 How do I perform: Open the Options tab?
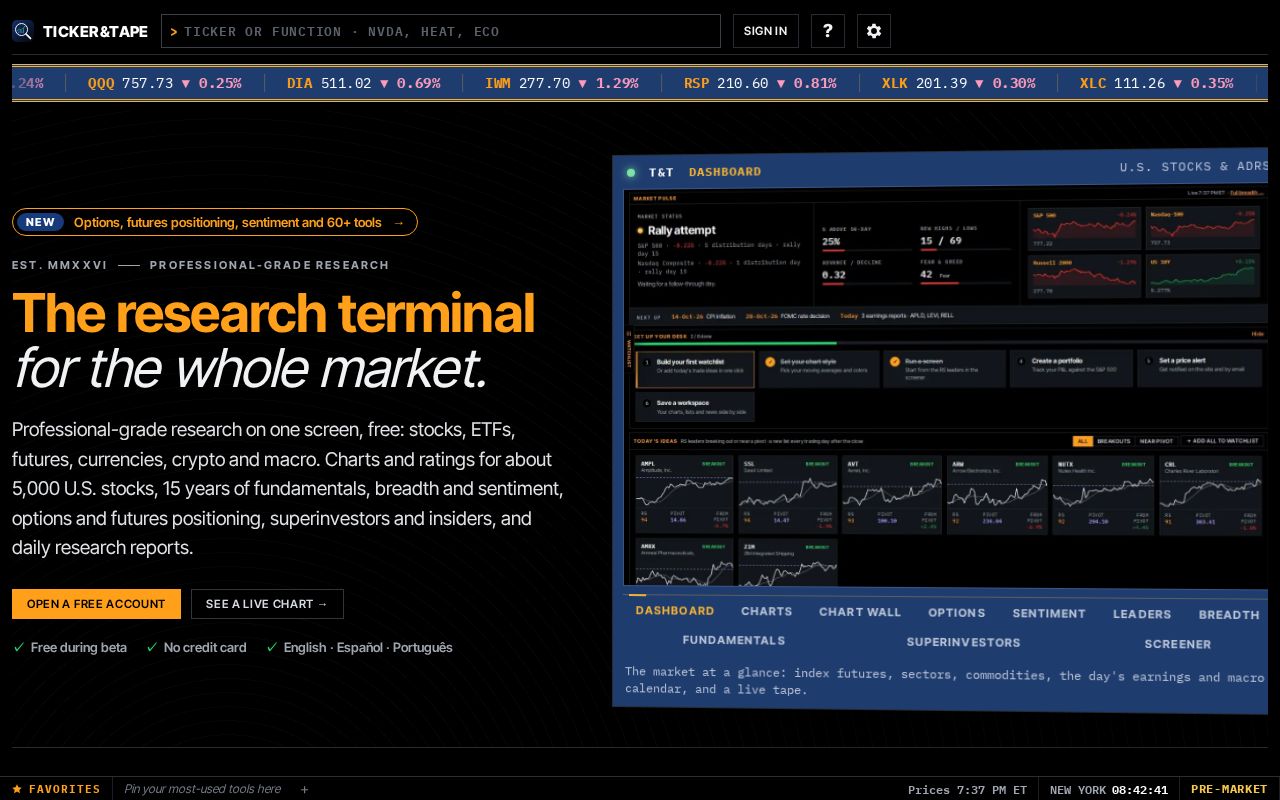click(x=957, y=613)
